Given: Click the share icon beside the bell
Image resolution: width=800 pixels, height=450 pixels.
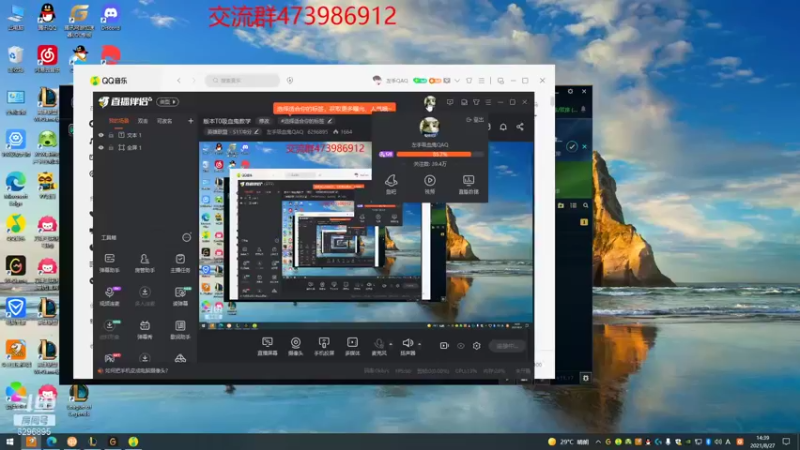Looking at the screenshot, I should pyautogui.click(x=520, y=127).
